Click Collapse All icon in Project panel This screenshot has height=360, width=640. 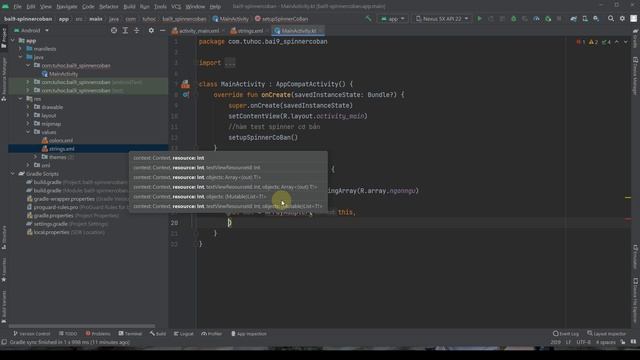(137, 31)
